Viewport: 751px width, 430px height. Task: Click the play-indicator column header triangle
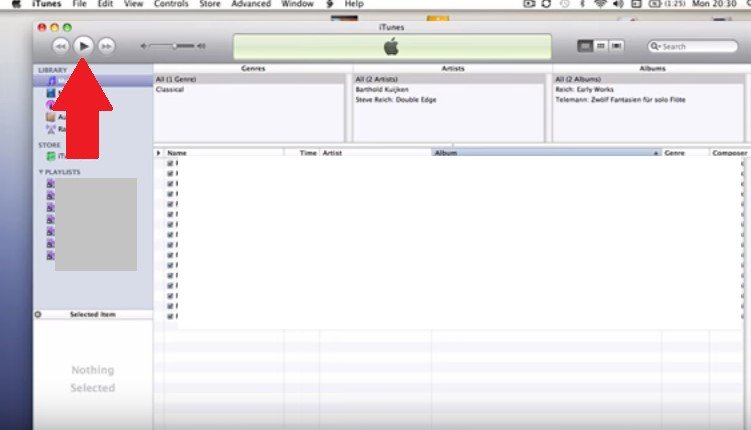tap(158, 153)
